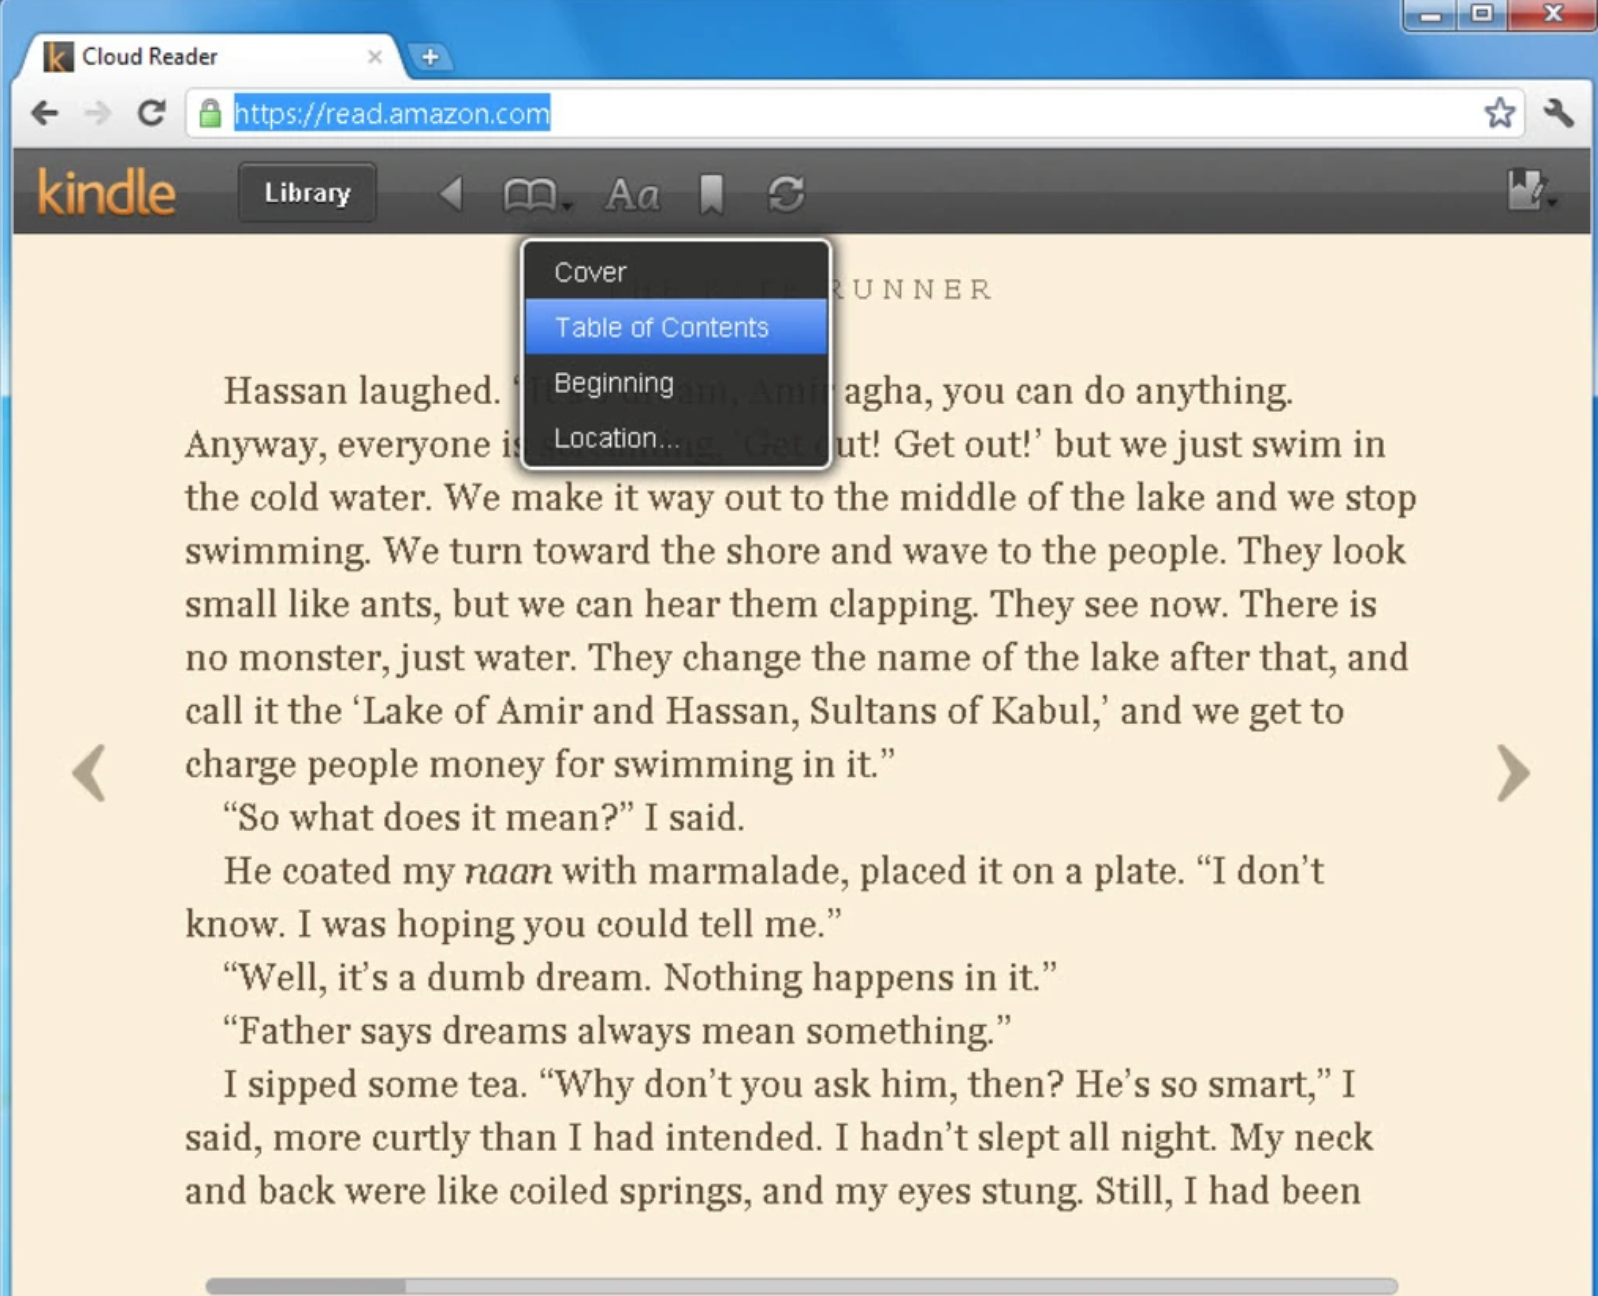
Task: Click the browser reload button
Action: point(151,113)
